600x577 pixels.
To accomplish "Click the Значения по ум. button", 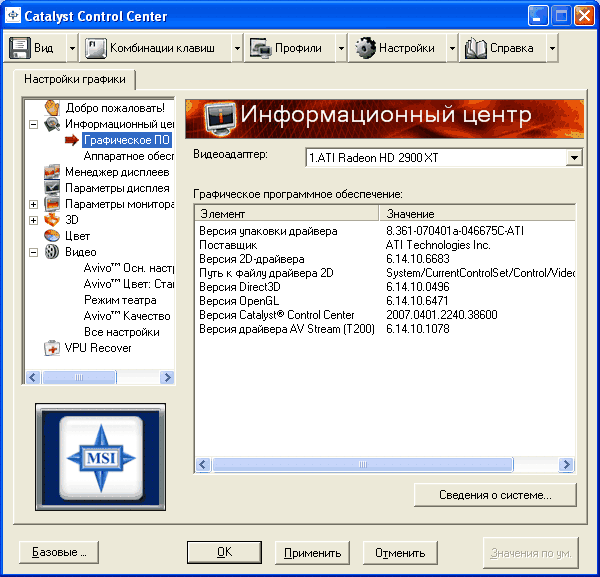I will pyautogui.click(x=531, y=553).
